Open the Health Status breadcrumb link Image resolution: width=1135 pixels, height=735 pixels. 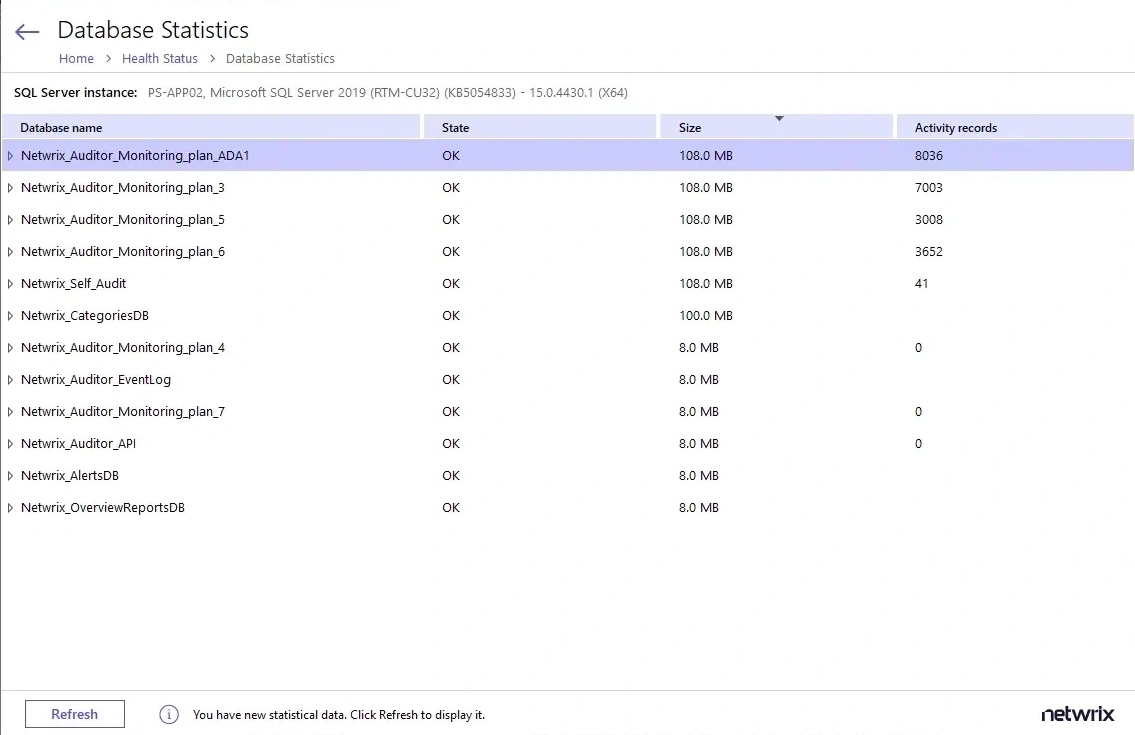point(160,58)
